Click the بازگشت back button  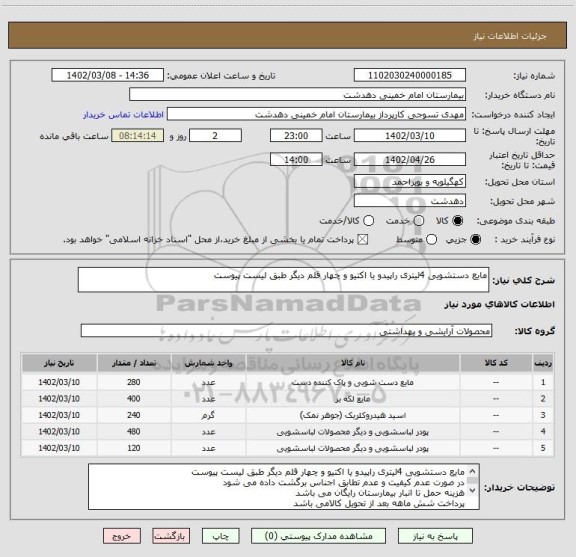[x=171, y=536]
